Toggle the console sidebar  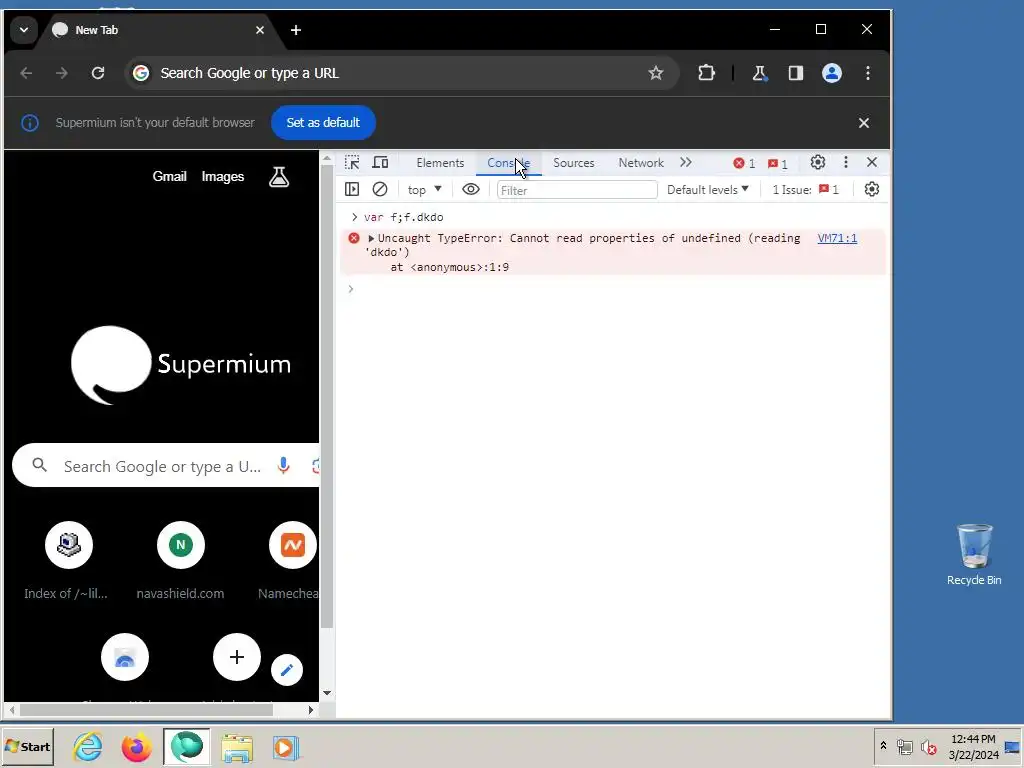352,189
